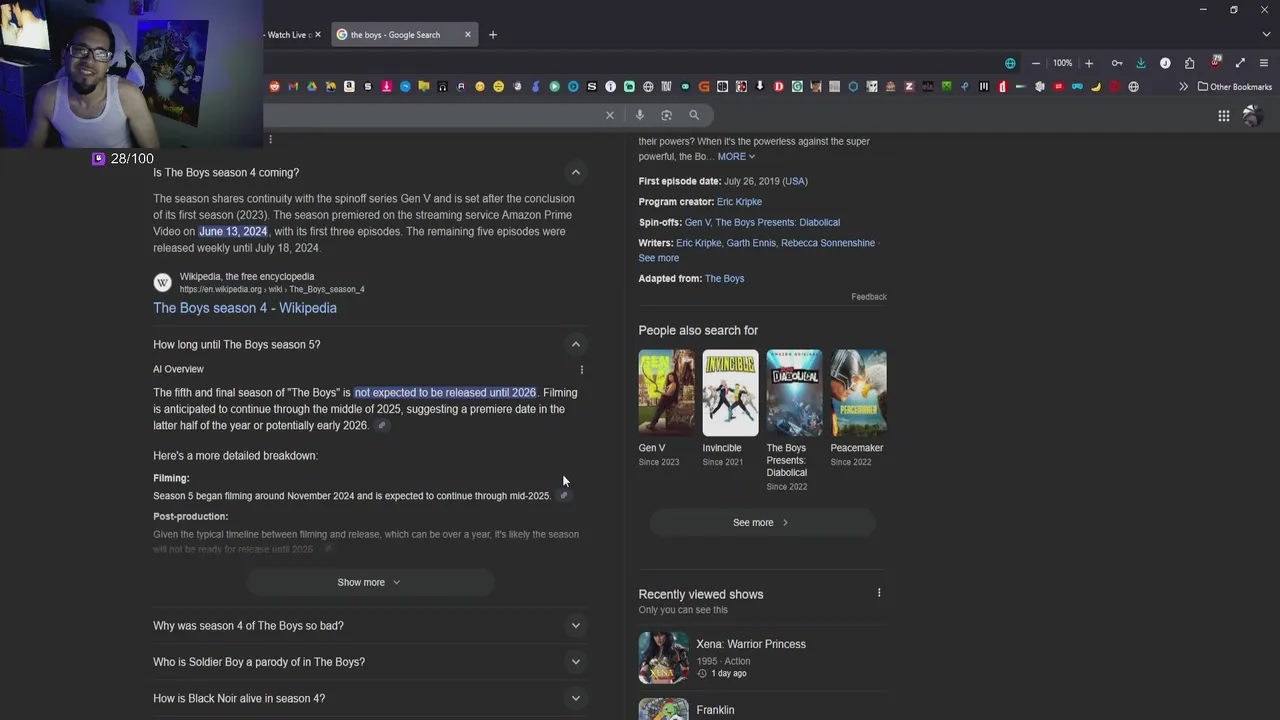Screen dimensions: 1280x720
Task: Open the Google account avatar
Action: click(x=1252, y=115)
